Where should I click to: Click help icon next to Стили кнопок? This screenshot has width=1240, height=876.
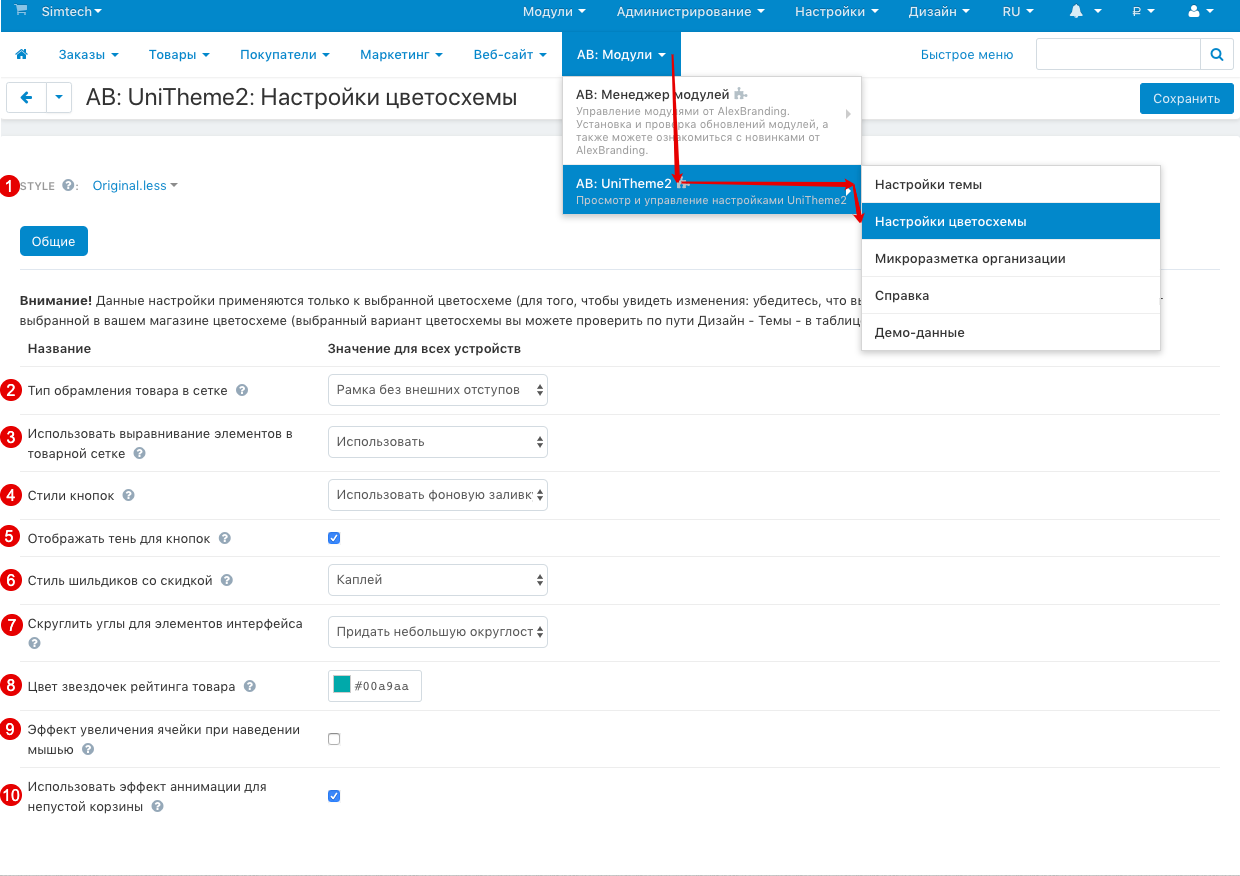tap(129, 496)
